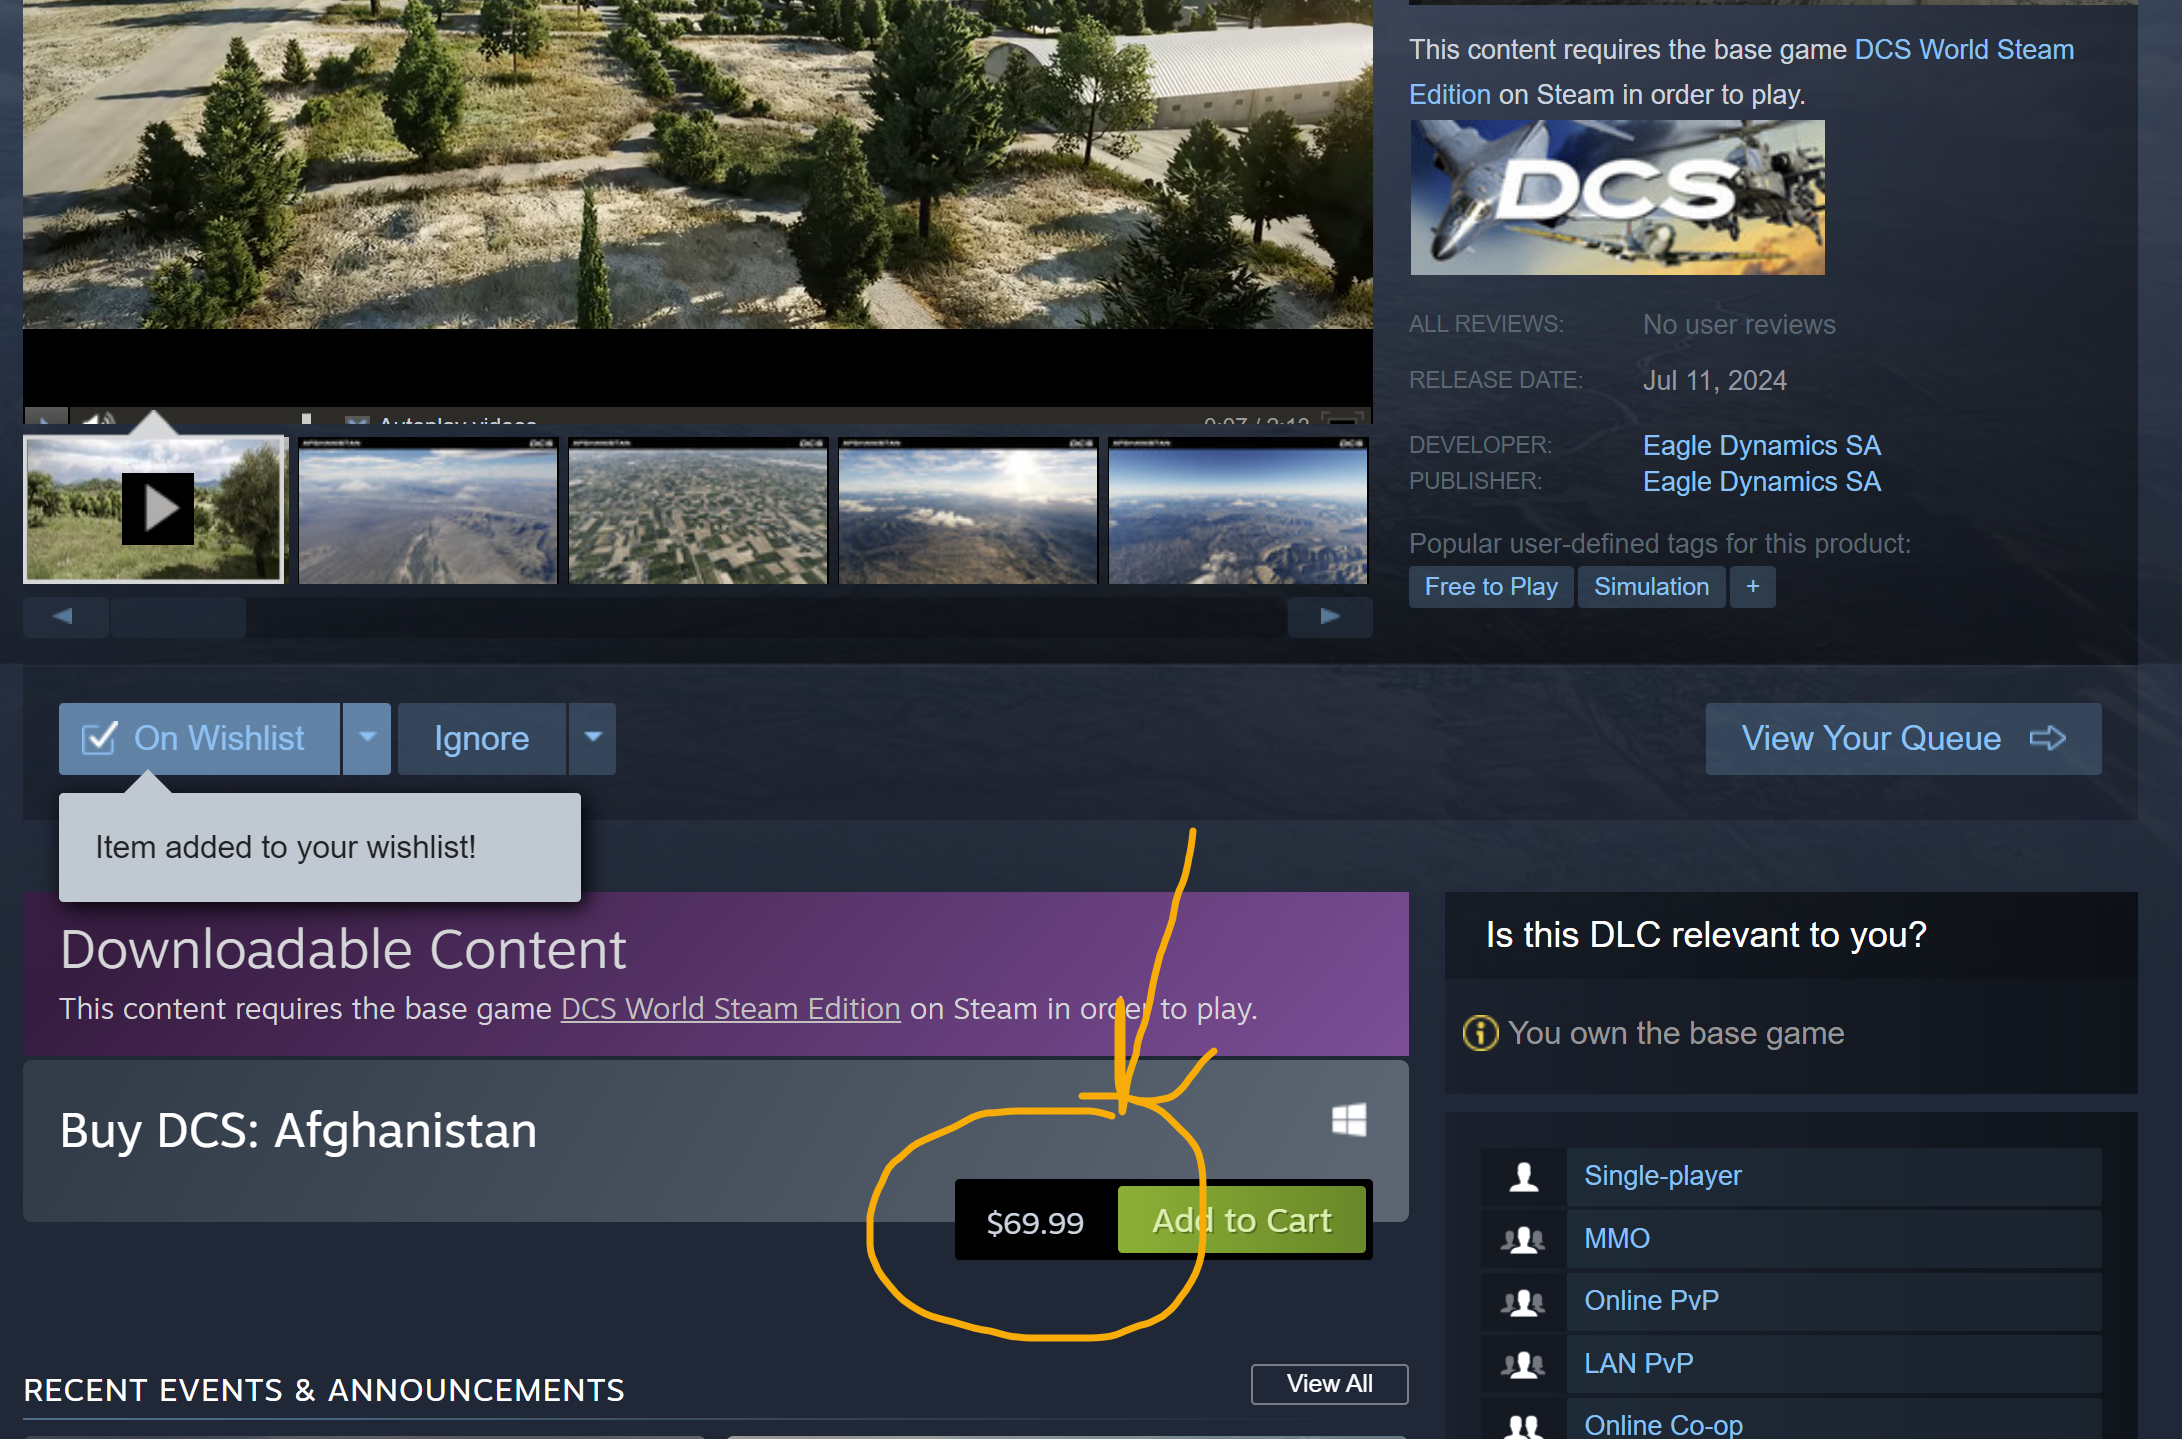
Task: Select the second screenshot thumbnail of desert valley
Action: pyautogui.click(x=428, y=510)
